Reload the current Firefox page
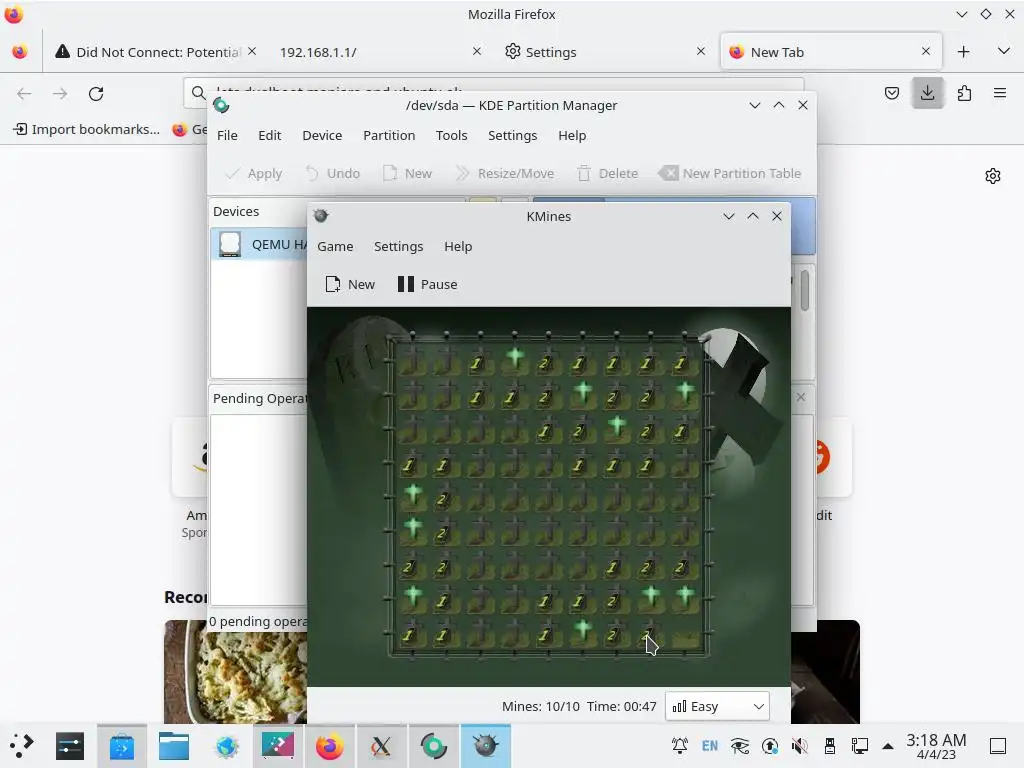Screen dimensions: 1024x768 pyautogui.click(x=96, y=93)
